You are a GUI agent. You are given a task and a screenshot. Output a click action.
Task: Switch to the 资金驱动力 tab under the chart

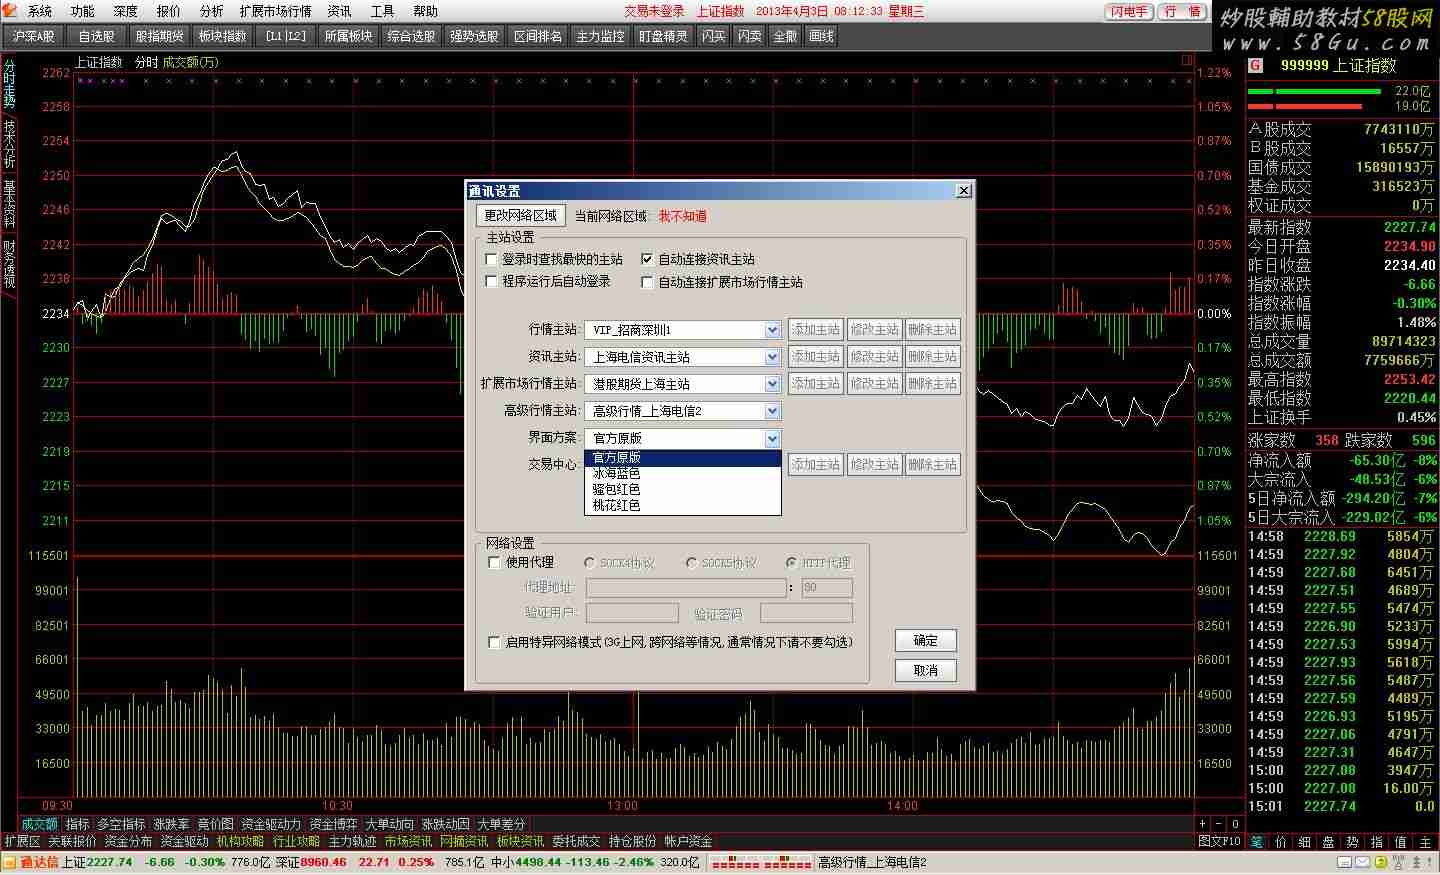(x=271, y=825)
